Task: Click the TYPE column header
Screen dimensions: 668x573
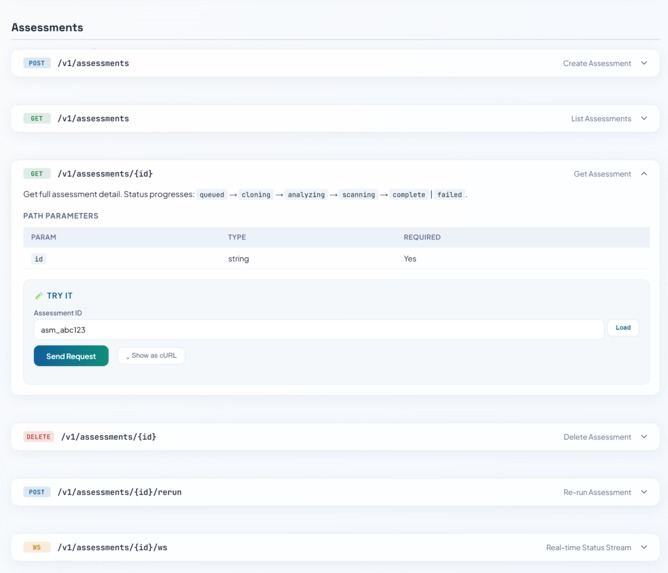Action: pyautogui.click(x=237, y=237)
